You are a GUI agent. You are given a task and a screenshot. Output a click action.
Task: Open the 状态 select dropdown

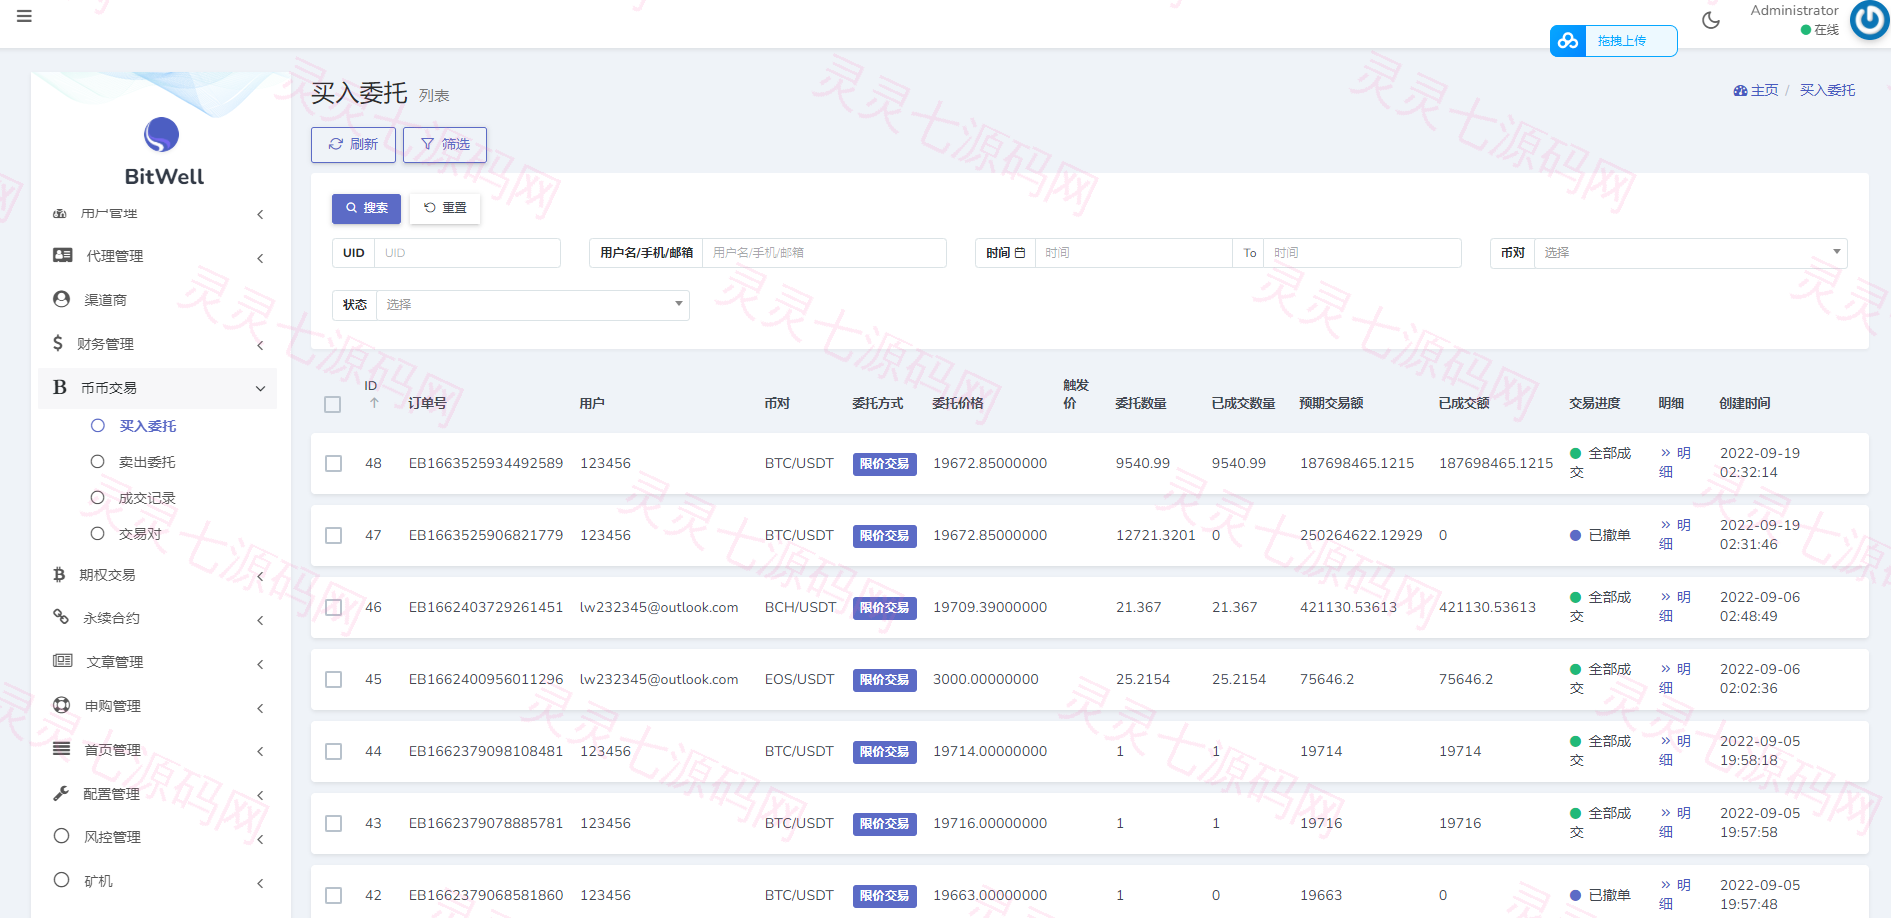pyautogui.click(x=532, y=305)
